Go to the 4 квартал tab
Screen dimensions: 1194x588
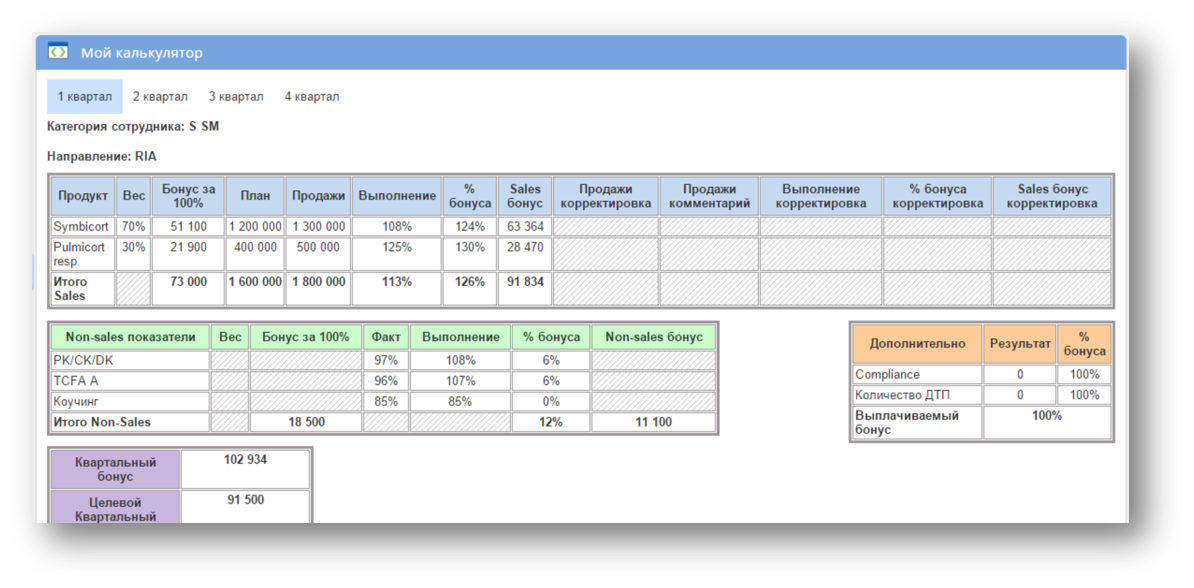pos(312,97)
